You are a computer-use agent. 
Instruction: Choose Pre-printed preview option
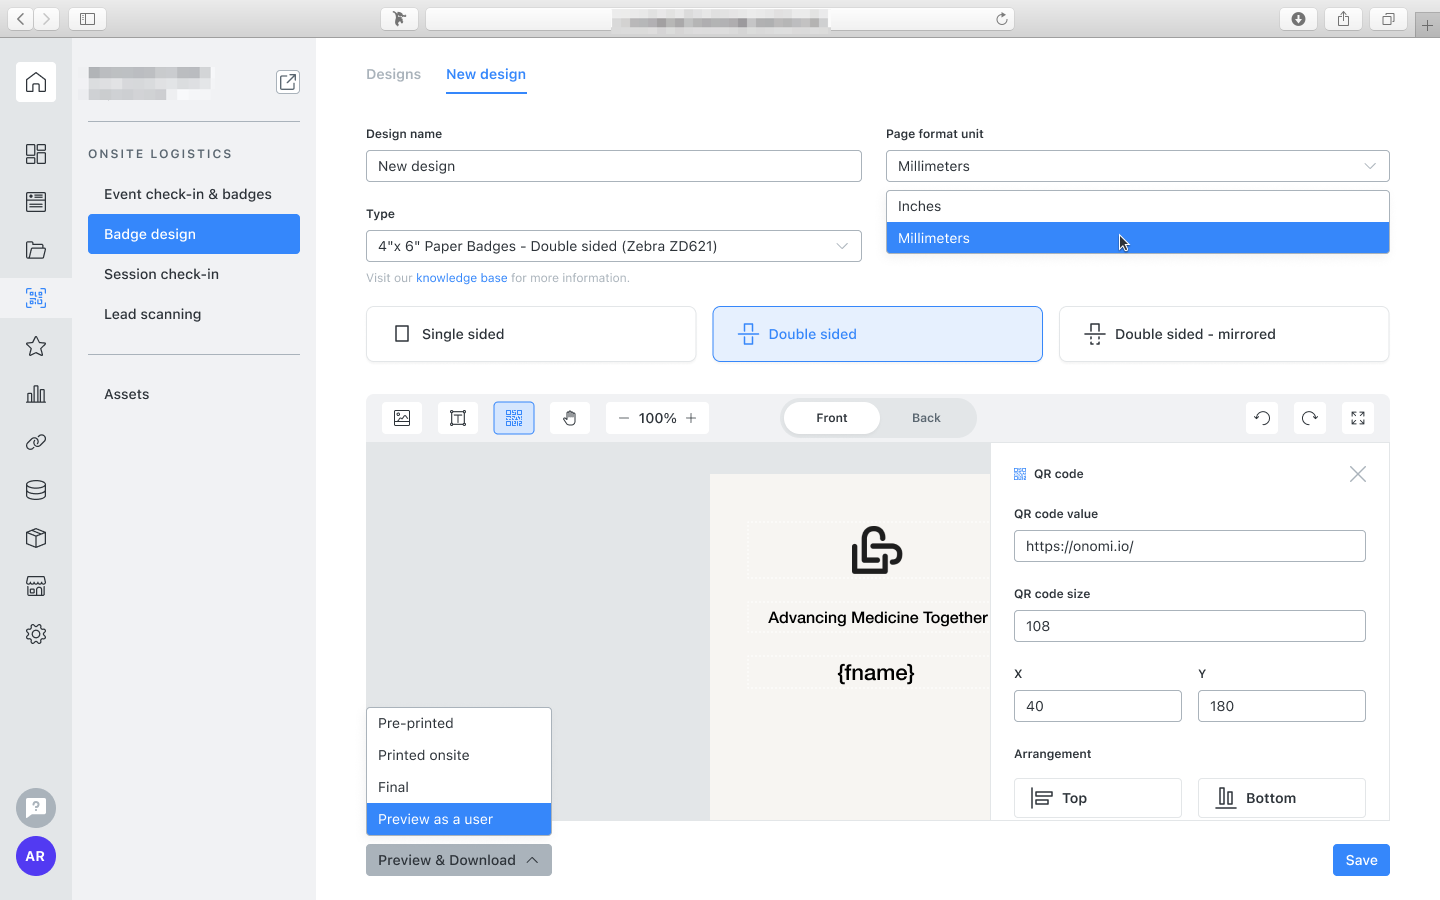(x=459, y=723)
